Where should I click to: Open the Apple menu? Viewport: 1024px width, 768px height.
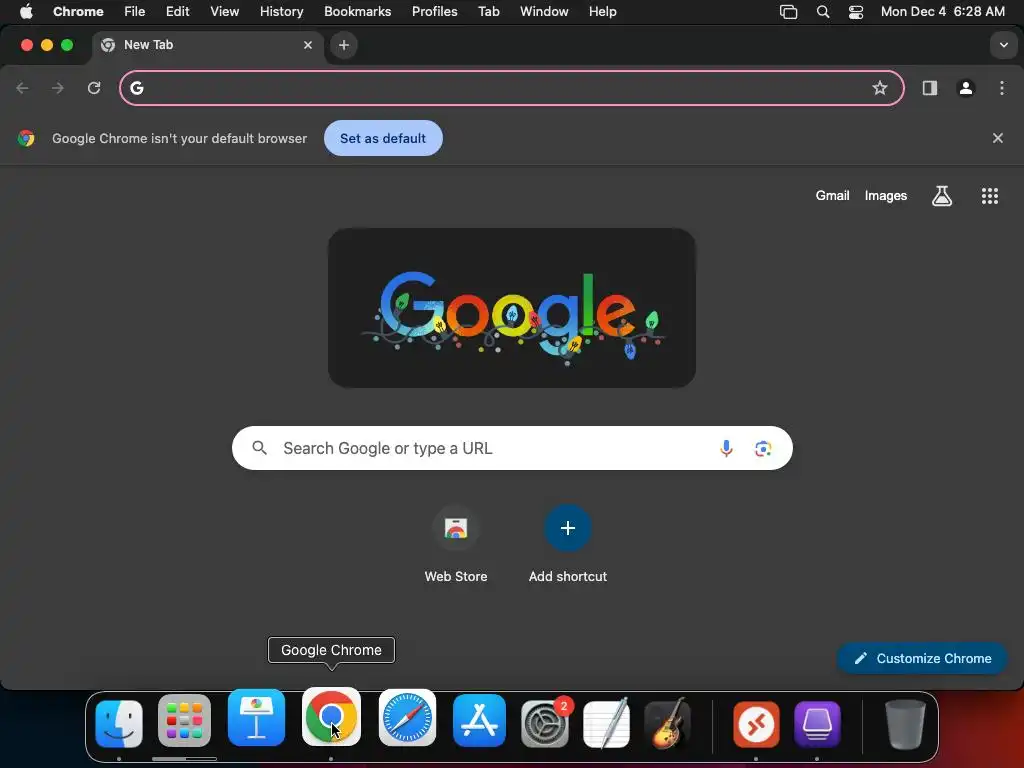[x=26, y=11]
